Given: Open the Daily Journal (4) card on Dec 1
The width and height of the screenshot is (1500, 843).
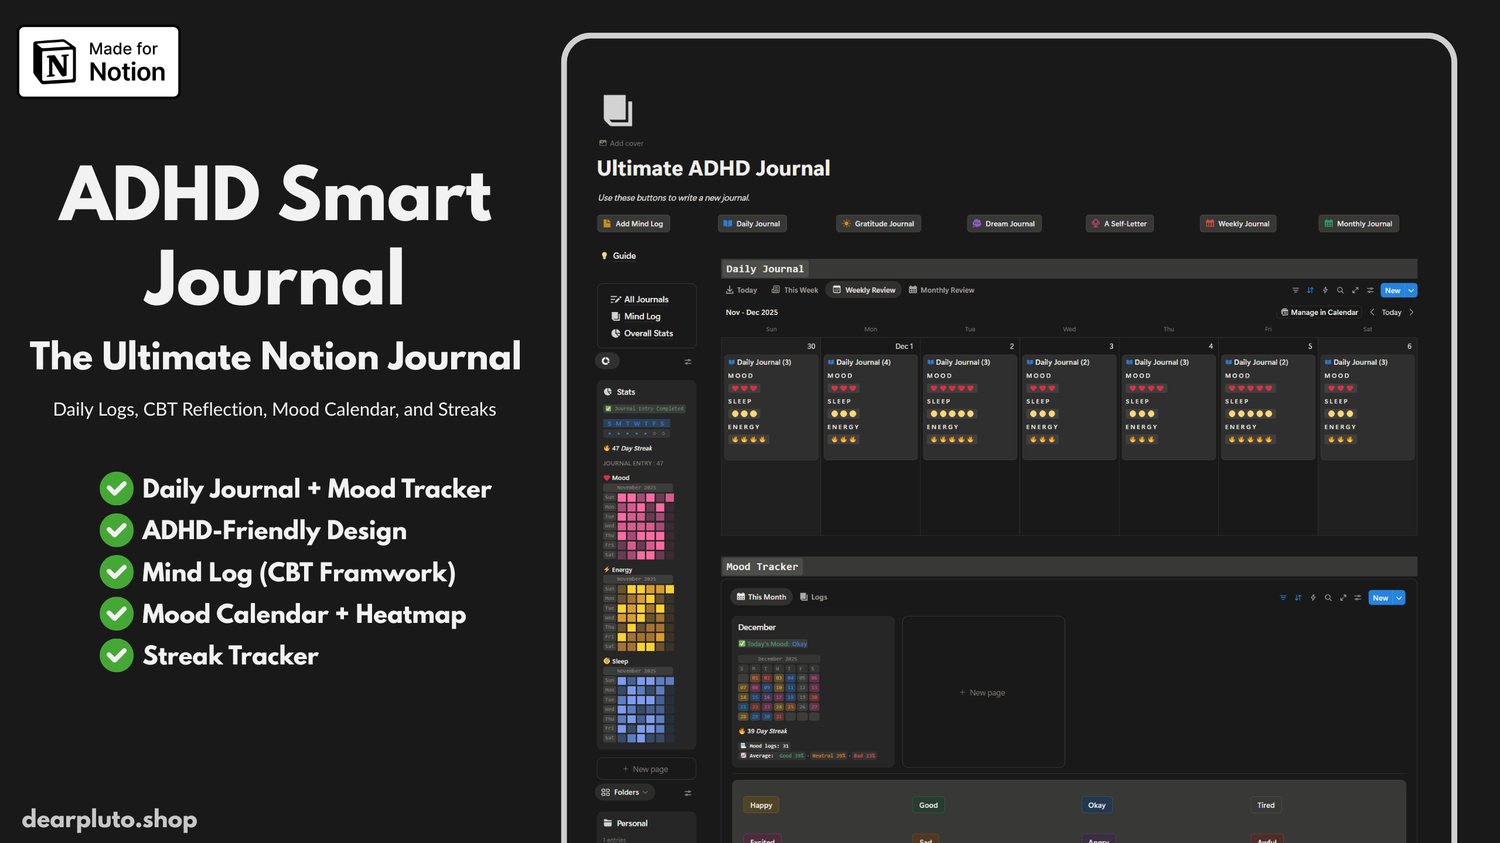Looking at the screenshot, I should click(870, 407).
